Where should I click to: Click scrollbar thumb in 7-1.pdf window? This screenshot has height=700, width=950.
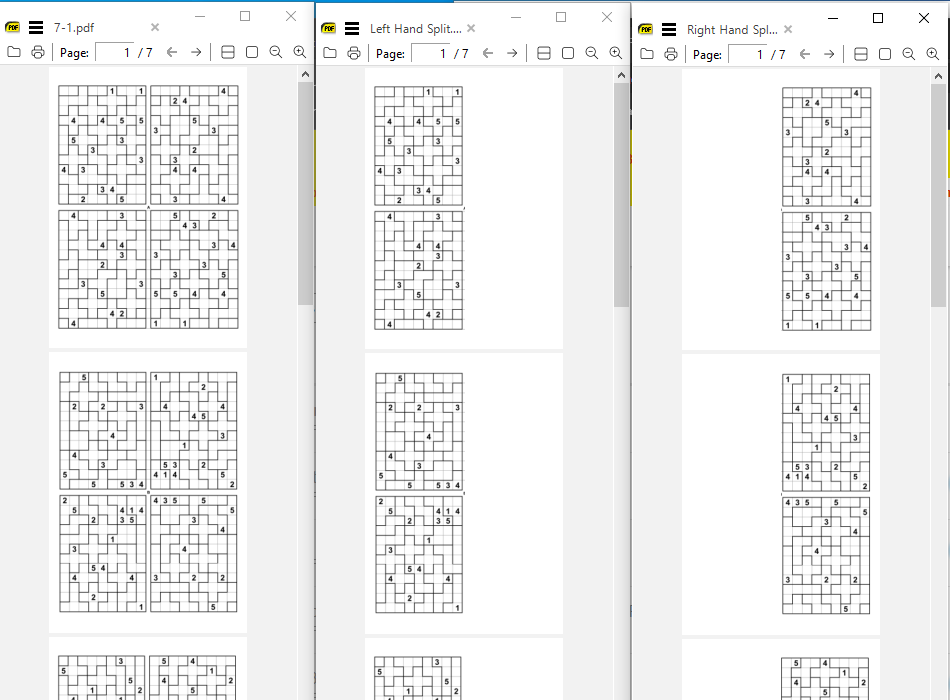coord(305,193)
